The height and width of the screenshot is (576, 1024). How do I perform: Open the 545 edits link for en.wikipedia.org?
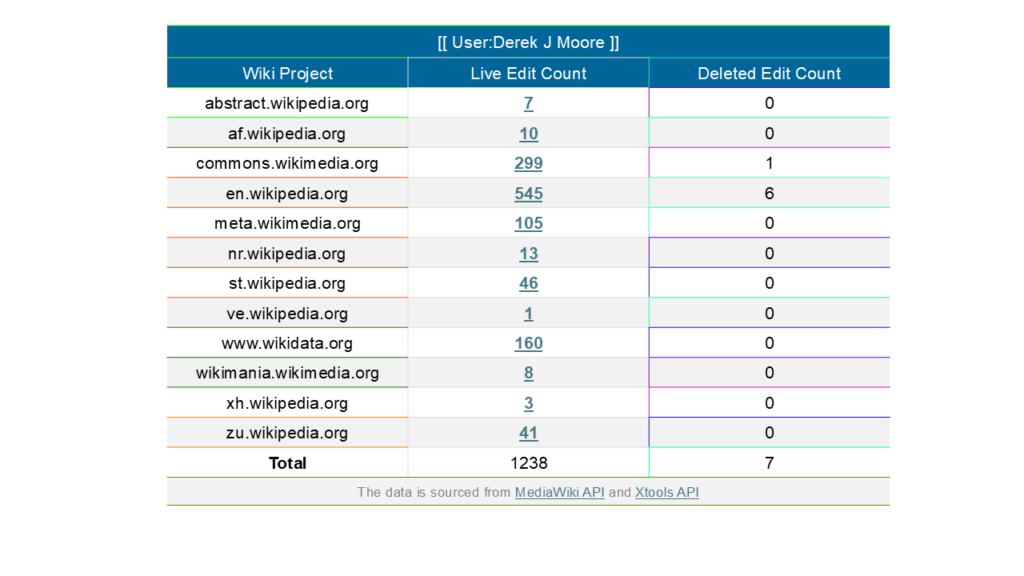tap(528, 193)
